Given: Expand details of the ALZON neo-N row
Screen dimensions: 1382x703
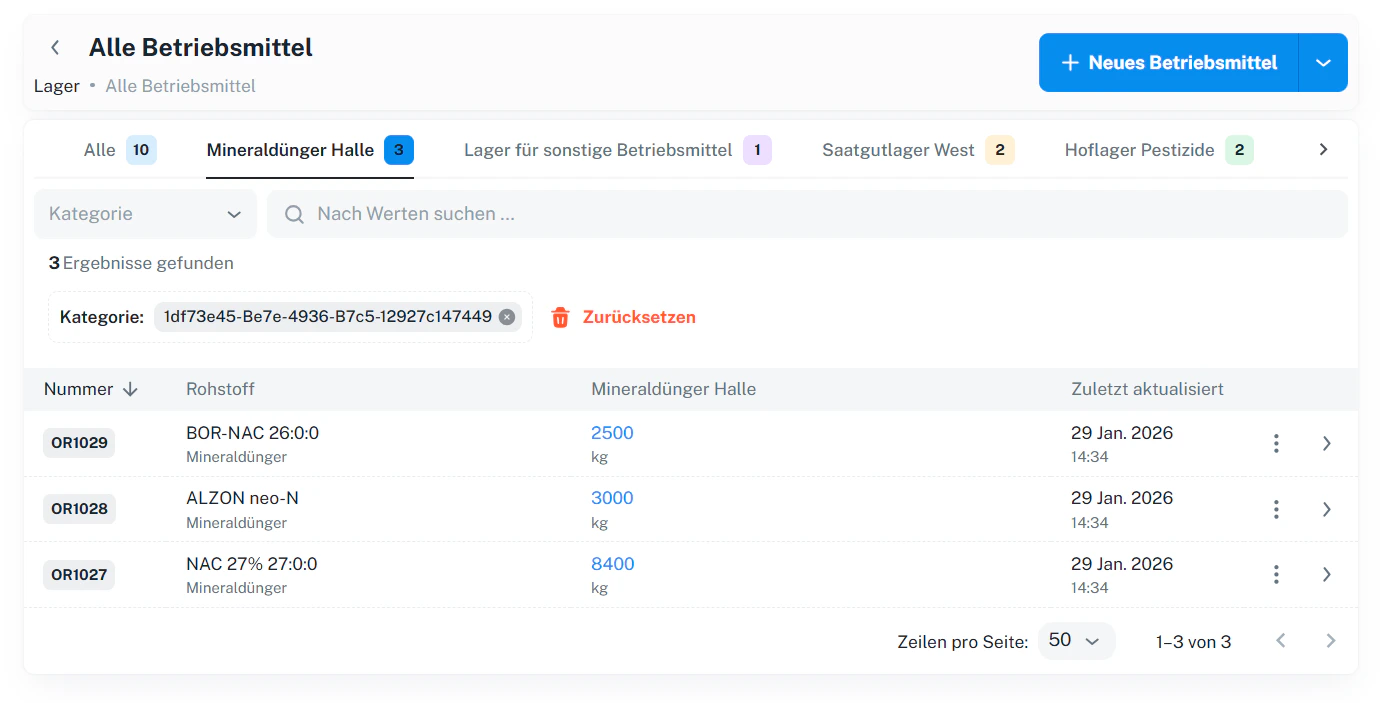Looking at the screenshot, I should [x=1327, y=509].
